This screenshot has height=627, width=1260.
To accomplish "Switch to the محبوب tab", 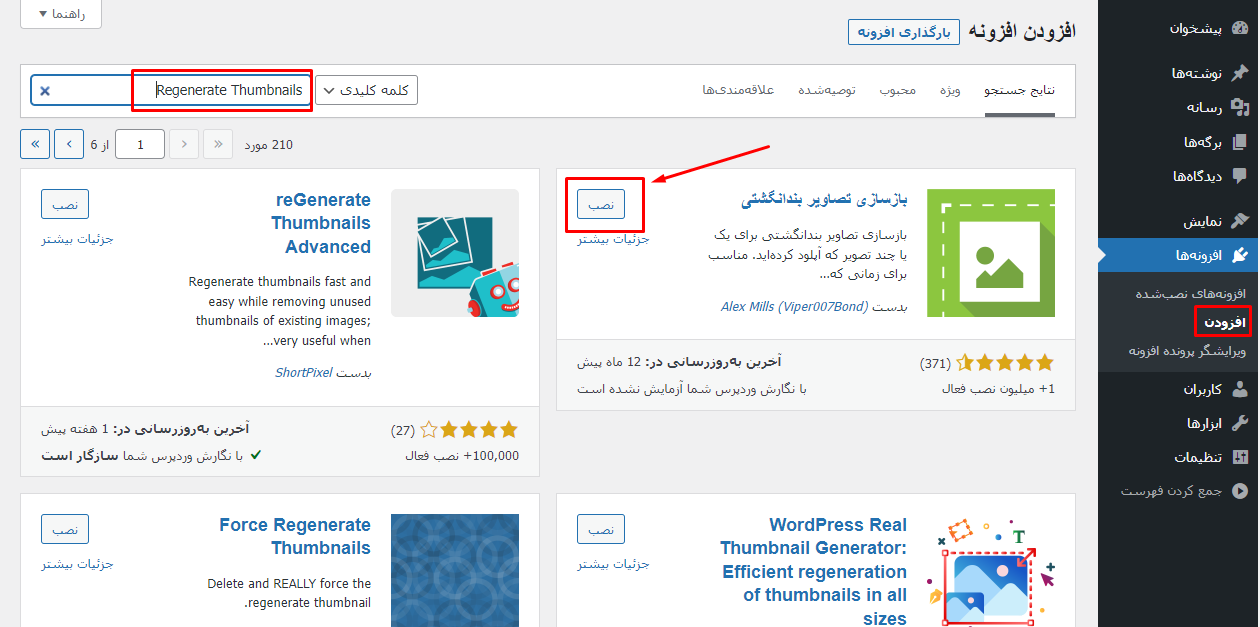I will [x=897, y=90].
